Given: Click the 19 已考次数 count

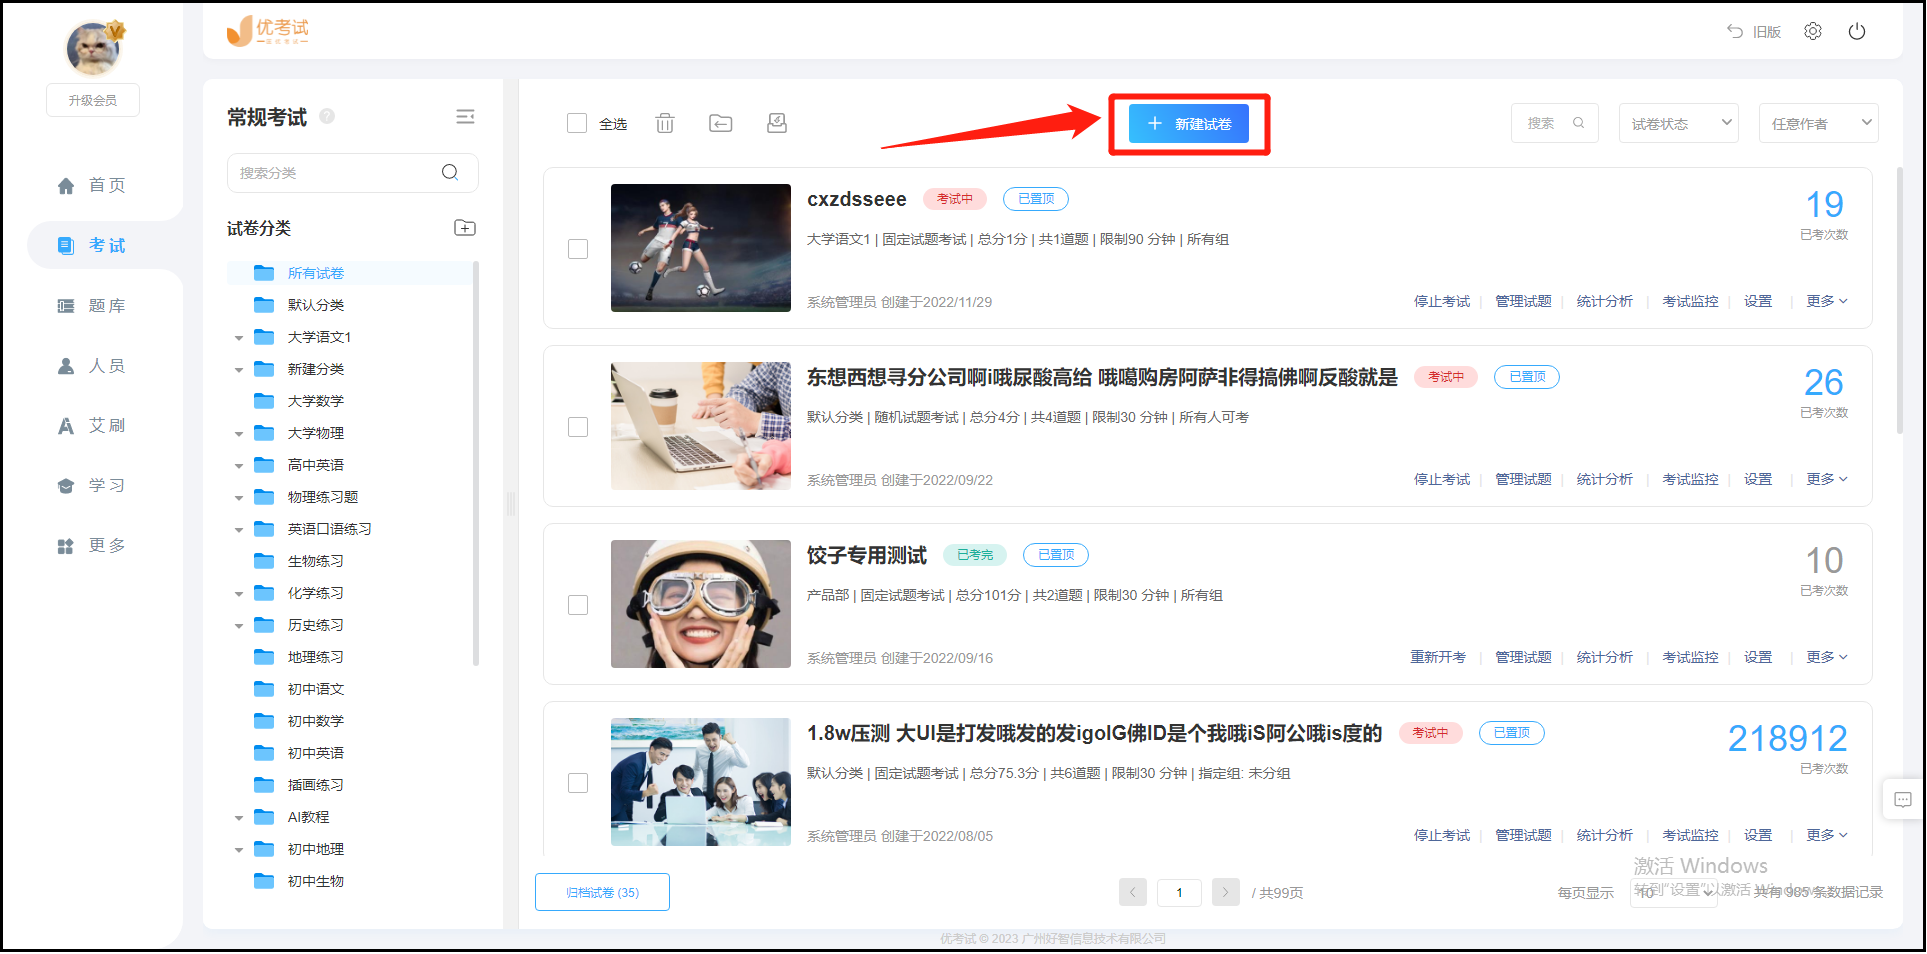Looking at the screenshot, I should tap(1824, 205).
